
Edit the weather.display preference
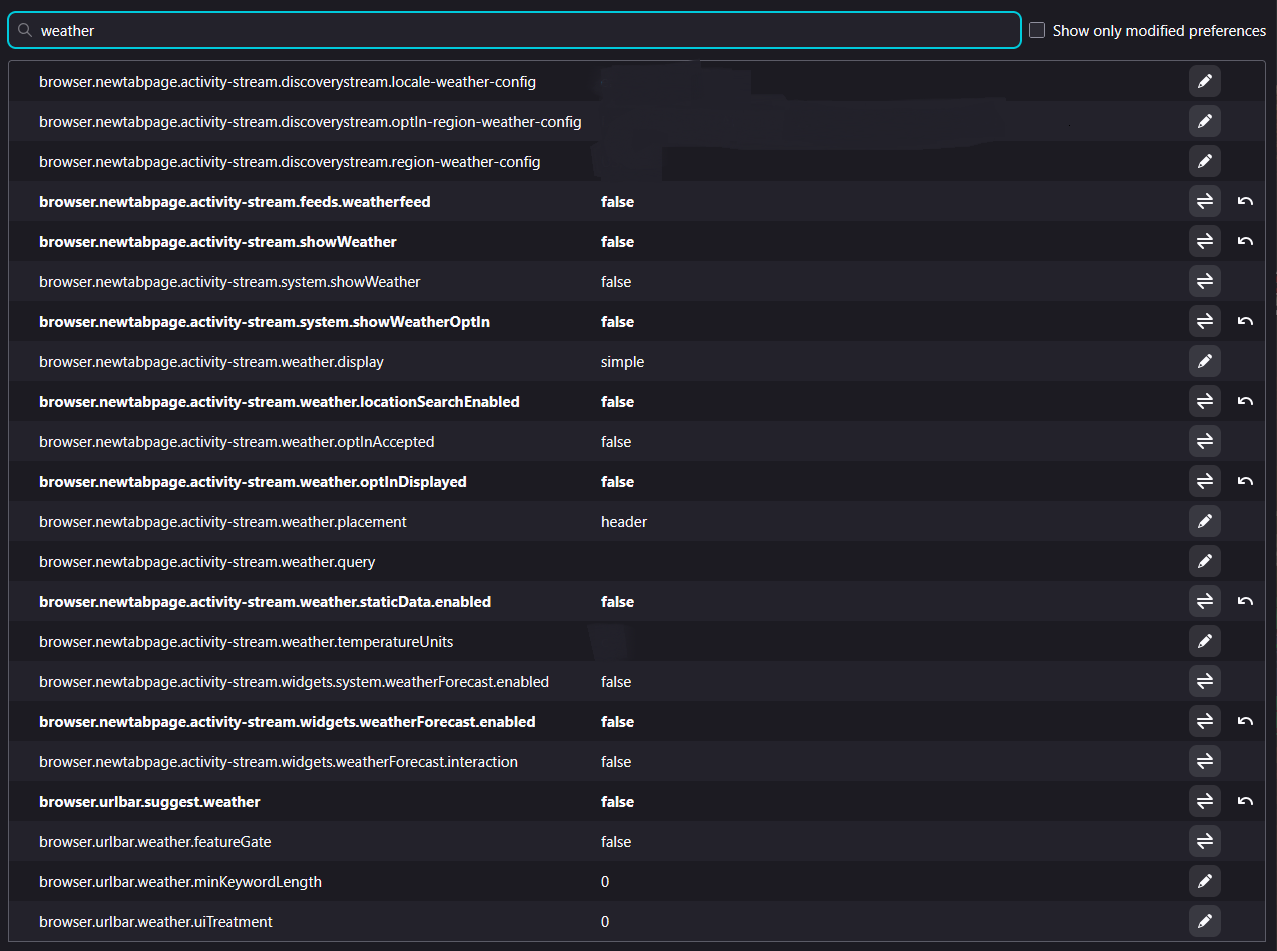tap(1204, 361)
